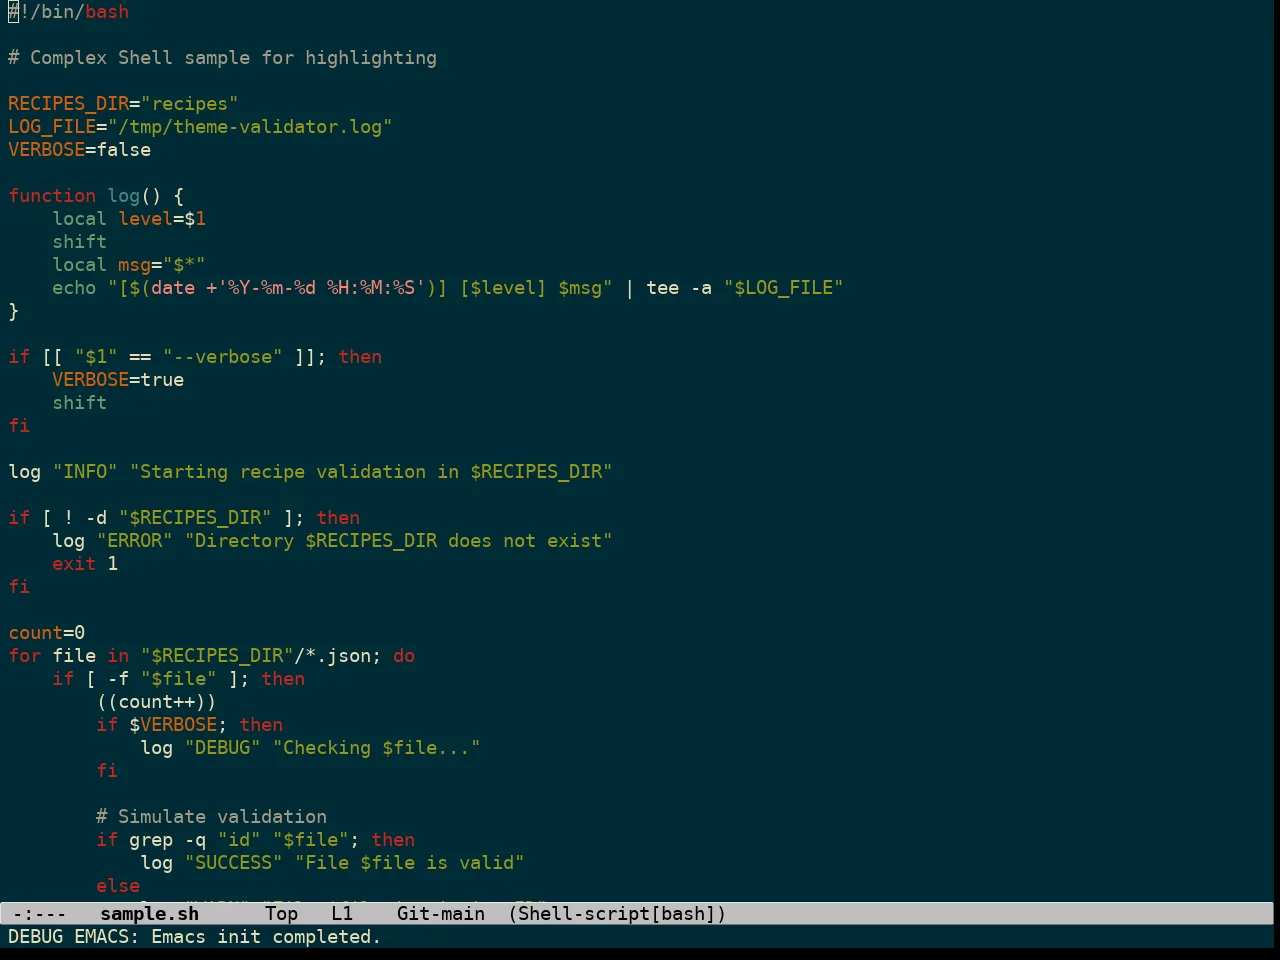Viewport: 1280px width, 960px height.
Task: Click the -:--- buffer status indicator
Action: point(39,913)
